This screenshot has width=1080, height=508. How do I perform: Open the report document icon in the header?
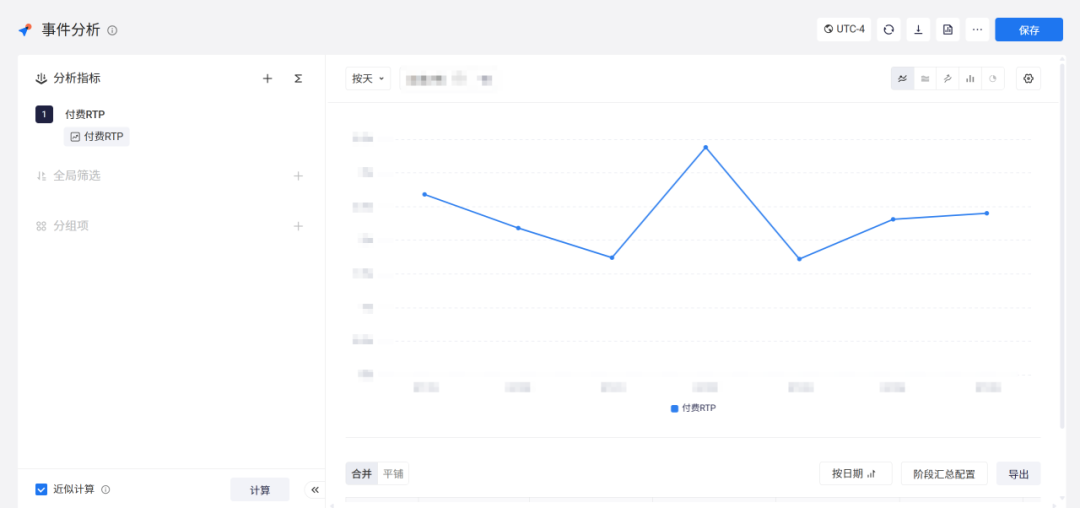coord(948,30)
